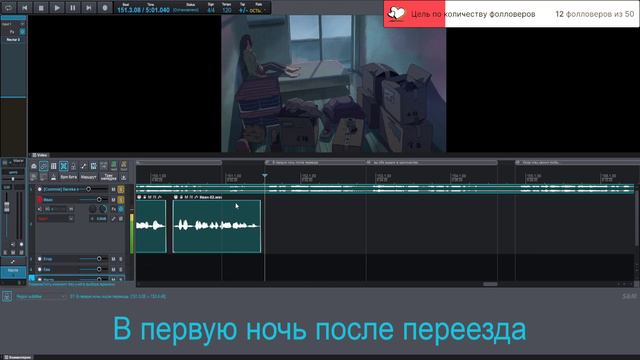Arm record on the first track in the list
This screenshot has width=640, height=360.
point(40,189)
